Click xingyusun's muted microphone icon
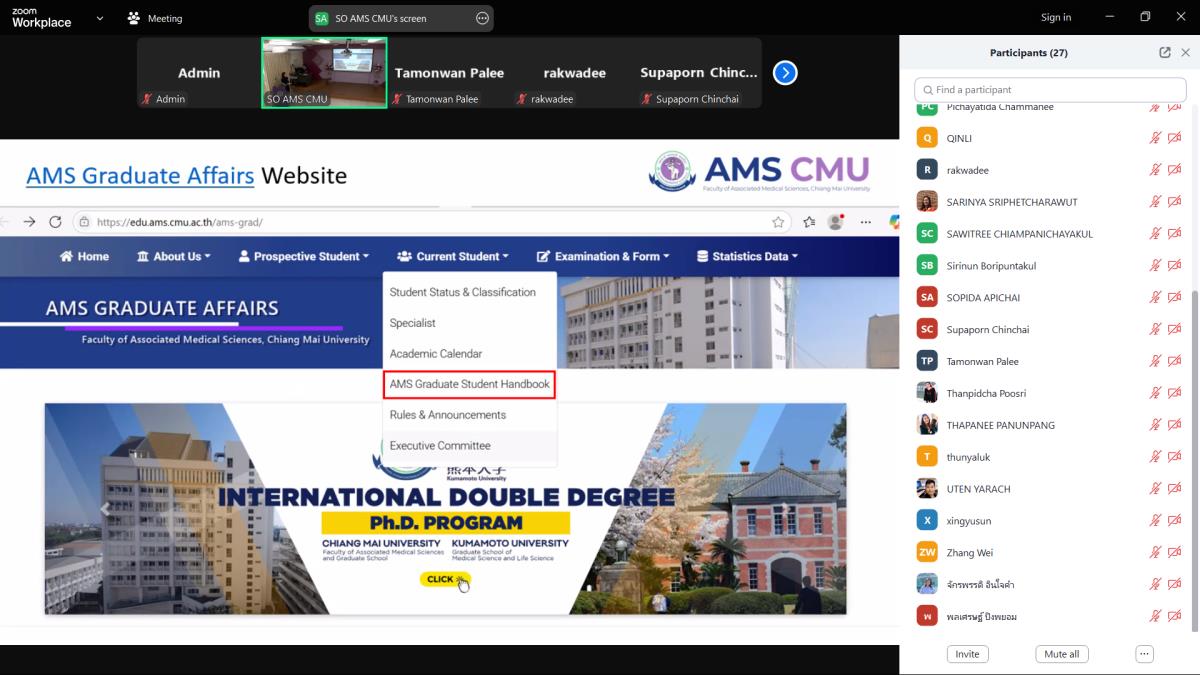The width and height of the screenshot is (1200, 675). coord(1155,520)
